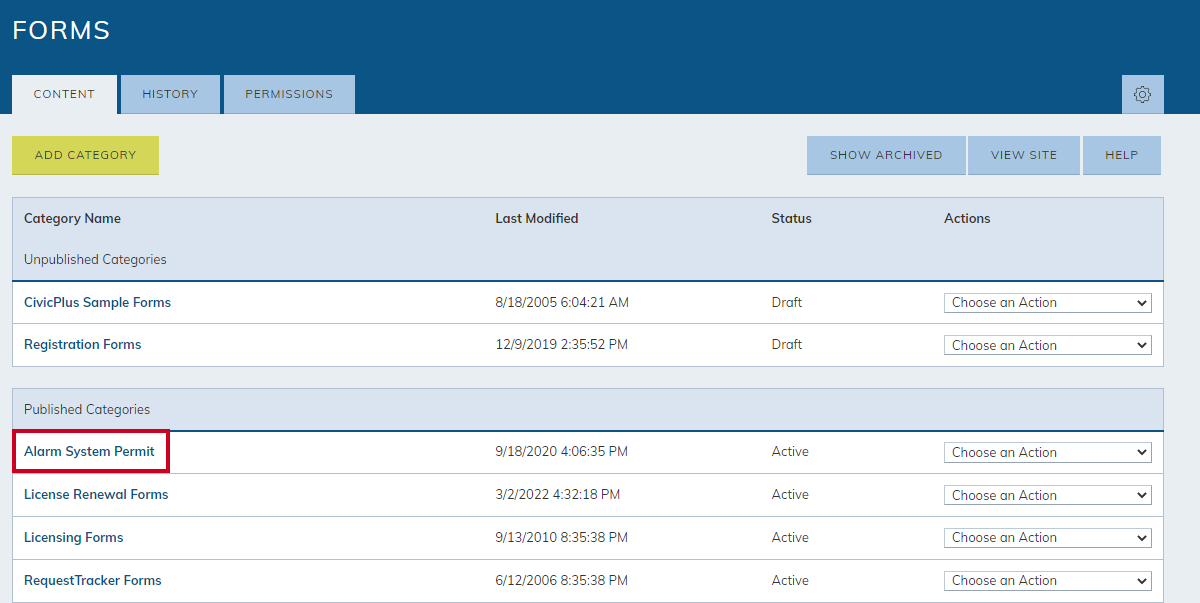Image resolution: width=1200 pixels, height=603 pixels.
Task: Click the Published Categories section label
Action: [x=87, y=409]
